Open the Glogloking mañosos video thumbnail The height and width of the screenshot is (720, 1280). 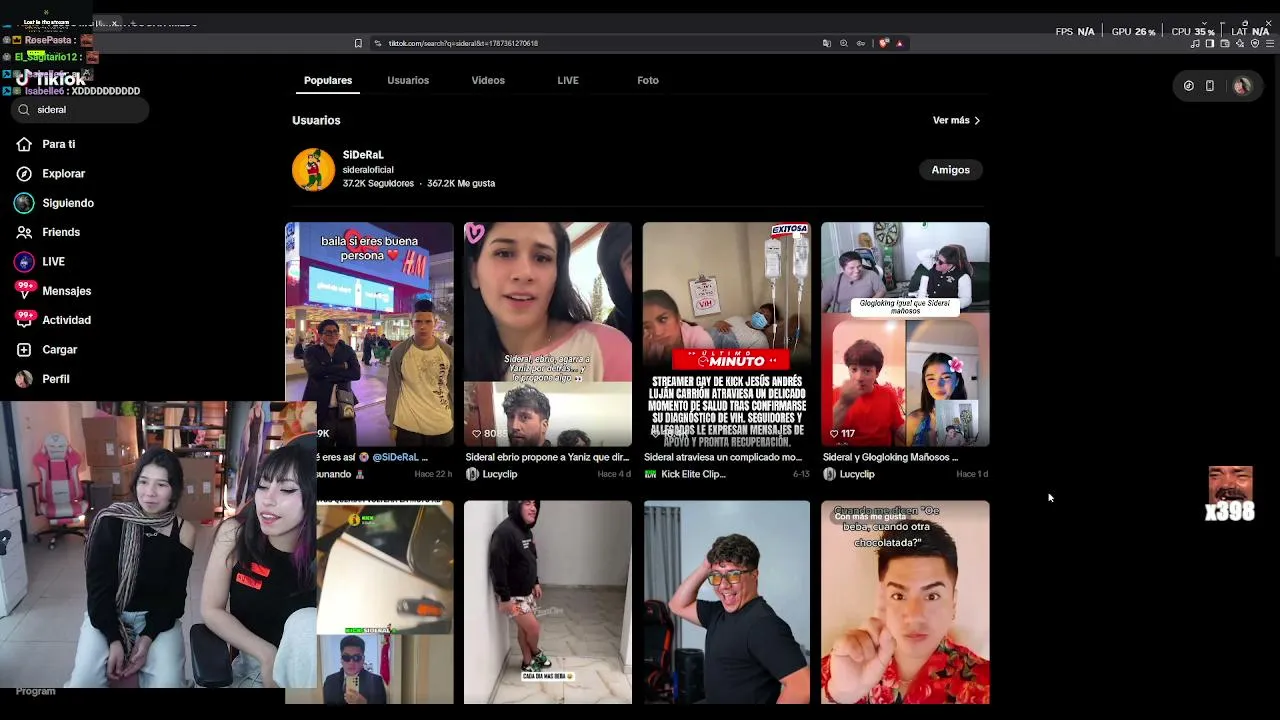pos(905,334)
